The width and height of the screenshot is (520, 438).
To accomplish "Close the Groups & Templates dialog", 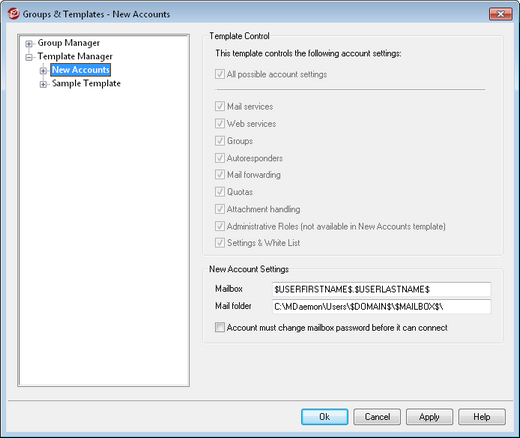I will point(500,14).
